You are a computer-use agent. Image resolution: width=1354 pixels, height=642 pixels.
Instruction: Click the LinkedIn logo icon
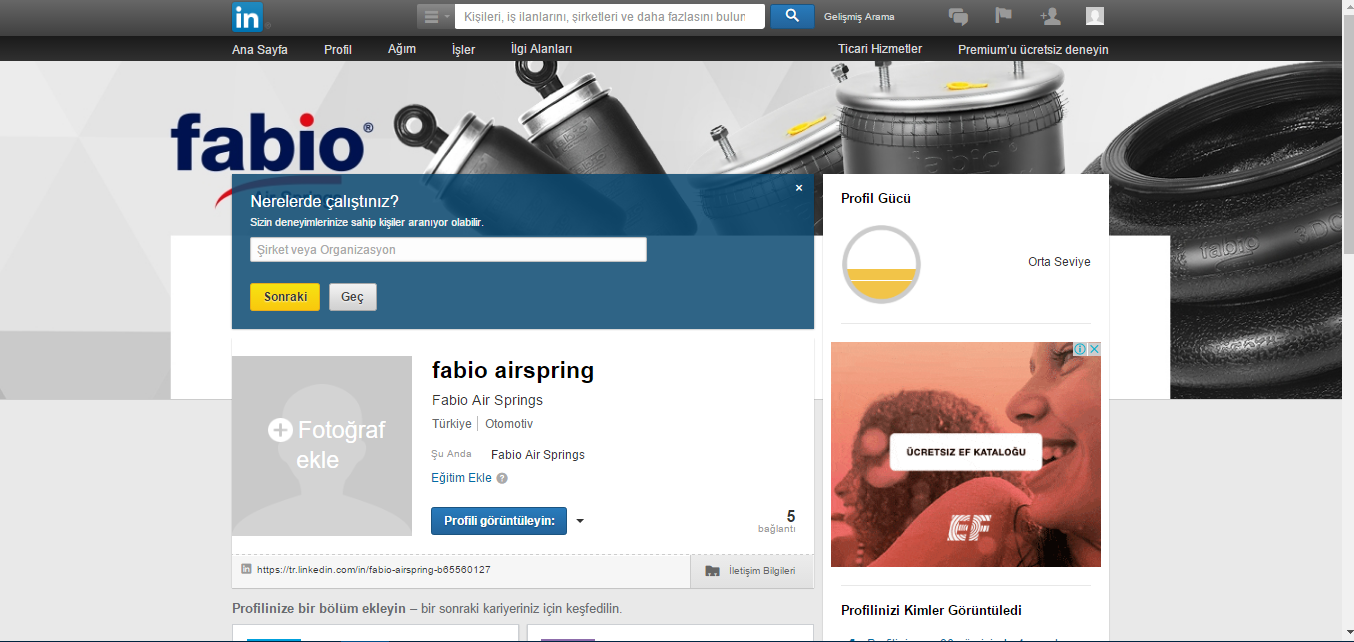click(x=247, y=17)
